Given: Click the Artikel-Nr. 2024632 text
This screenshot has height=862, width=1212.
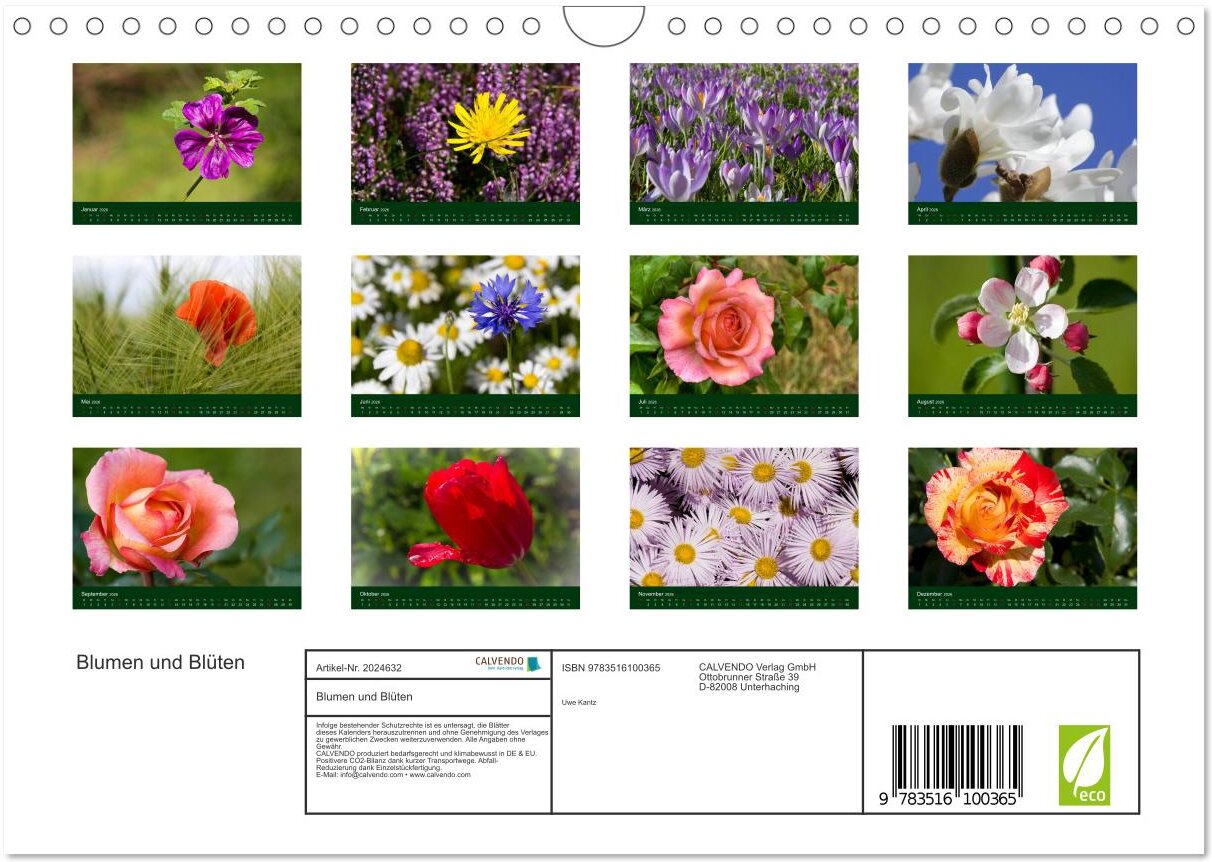Looking at the screenshot, I should click(x=359, y=668).
